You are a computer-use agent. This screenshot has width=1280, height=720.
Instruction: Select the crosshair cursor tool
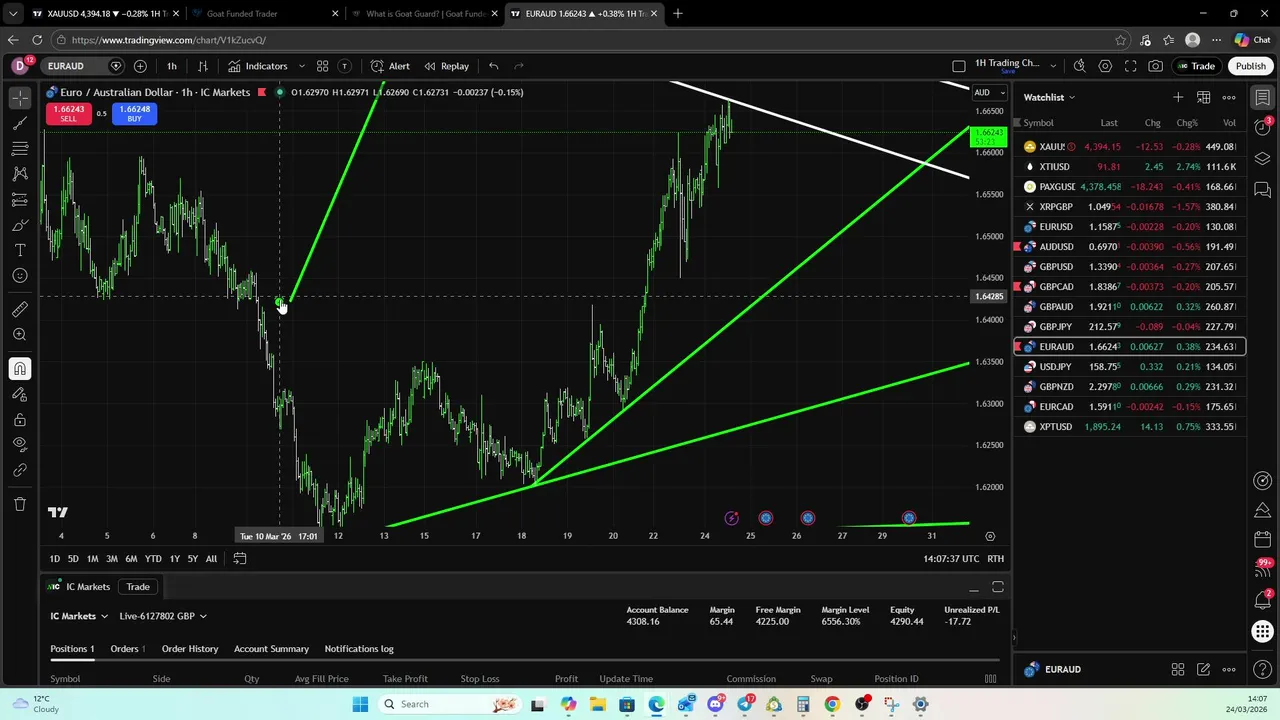pos(20,98)
